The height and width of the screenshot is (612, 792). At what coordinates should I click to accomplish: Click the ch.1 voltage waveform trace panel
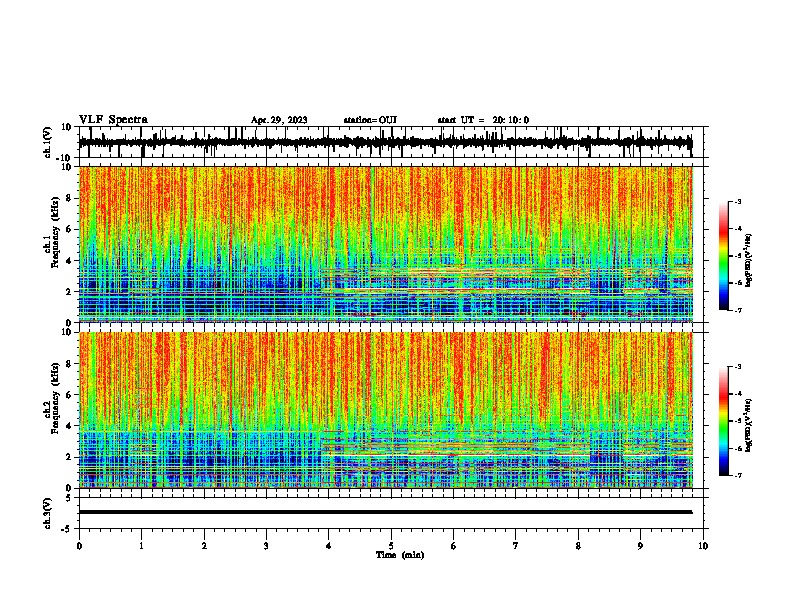[x=391, y=142]
